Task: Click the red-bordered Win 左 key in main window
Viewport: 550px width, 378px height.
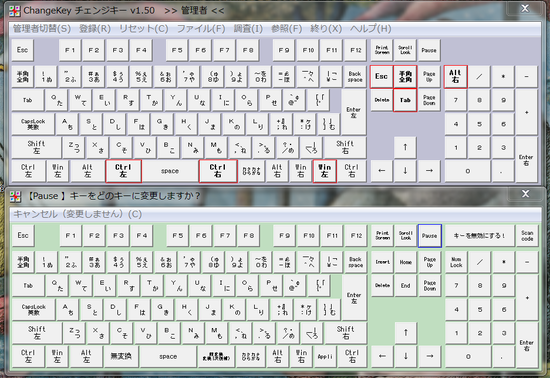Action: click(x=324, y=171)
